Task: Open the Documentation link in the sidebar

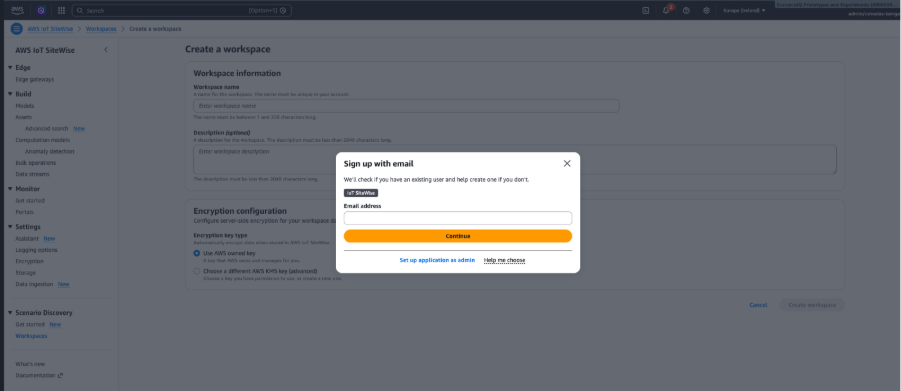Action: 35,375
